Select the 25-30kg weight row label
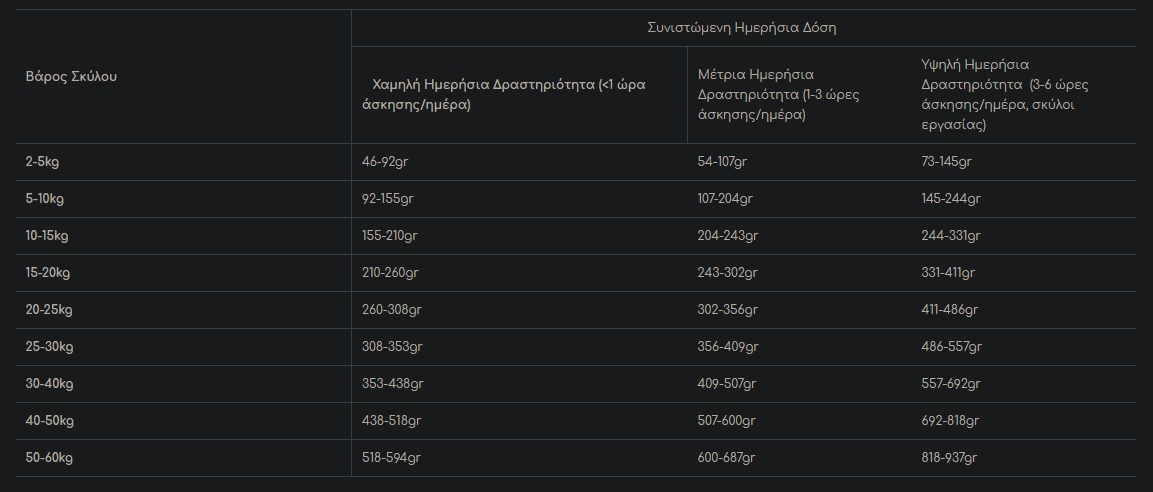 [49, 347]
